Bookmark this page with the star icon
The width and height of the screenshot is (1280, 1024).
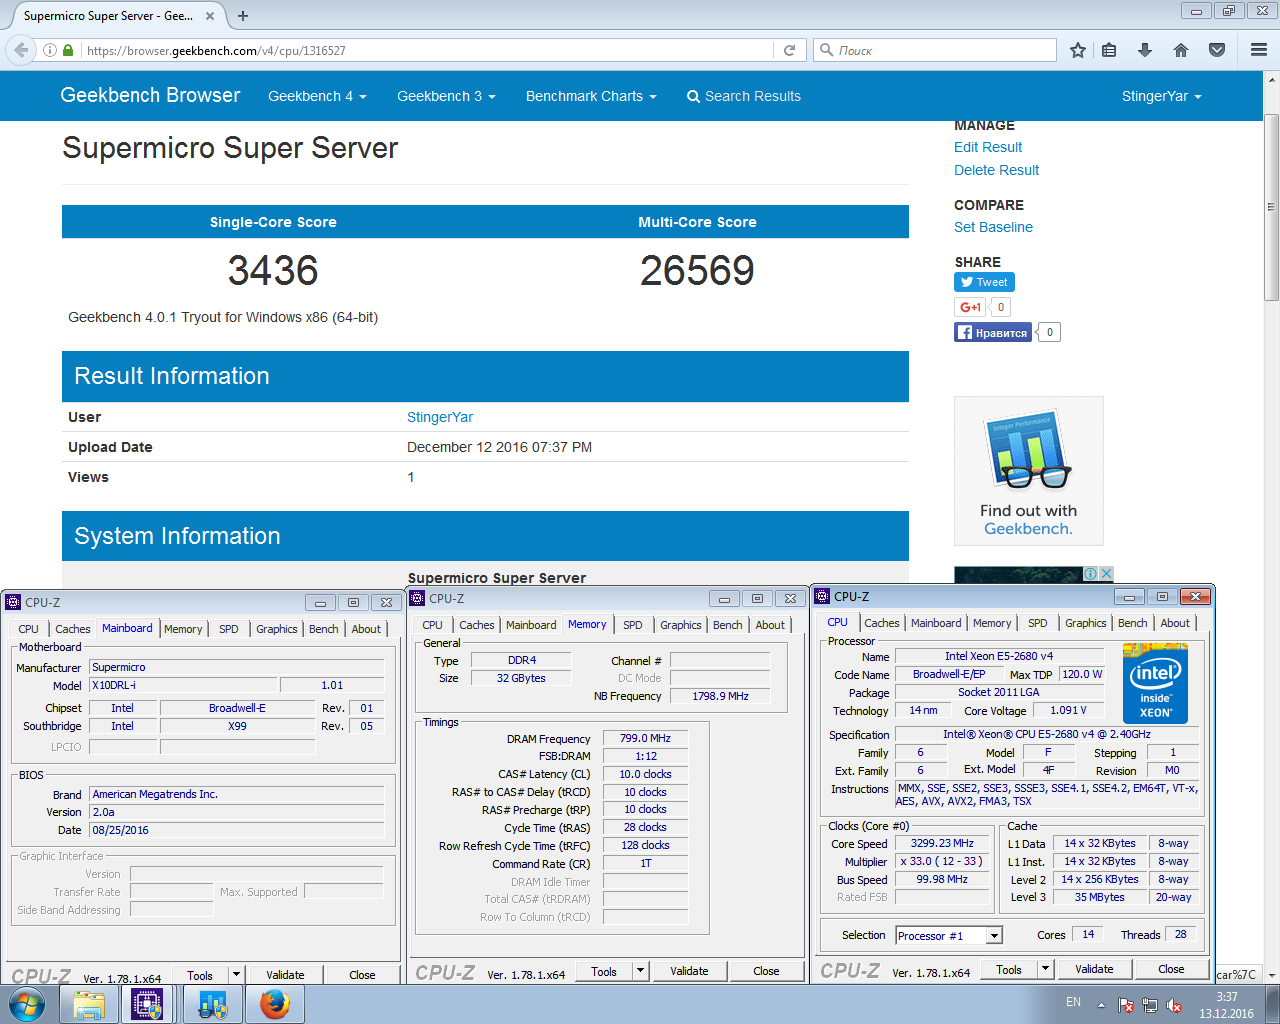point(1078,50)
